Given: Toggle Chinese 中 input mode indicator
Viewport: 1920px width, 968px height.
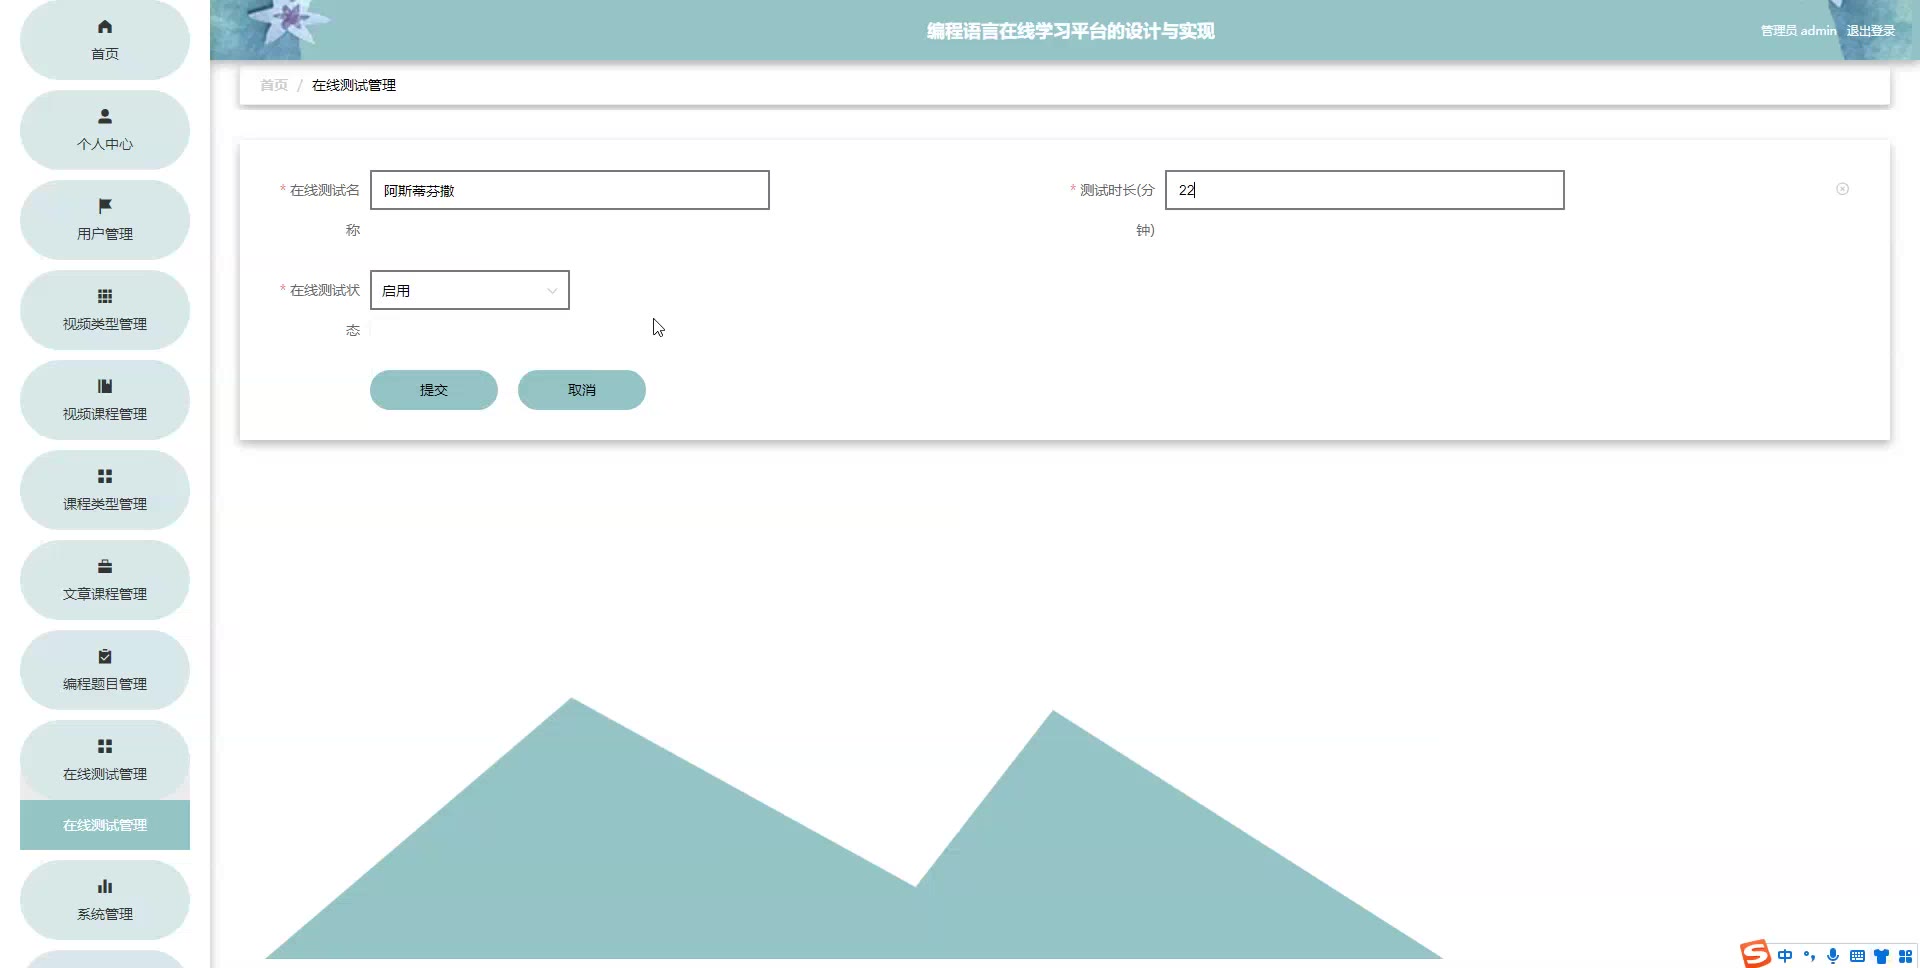Looking at the screenshot, I should (1785, 956).
